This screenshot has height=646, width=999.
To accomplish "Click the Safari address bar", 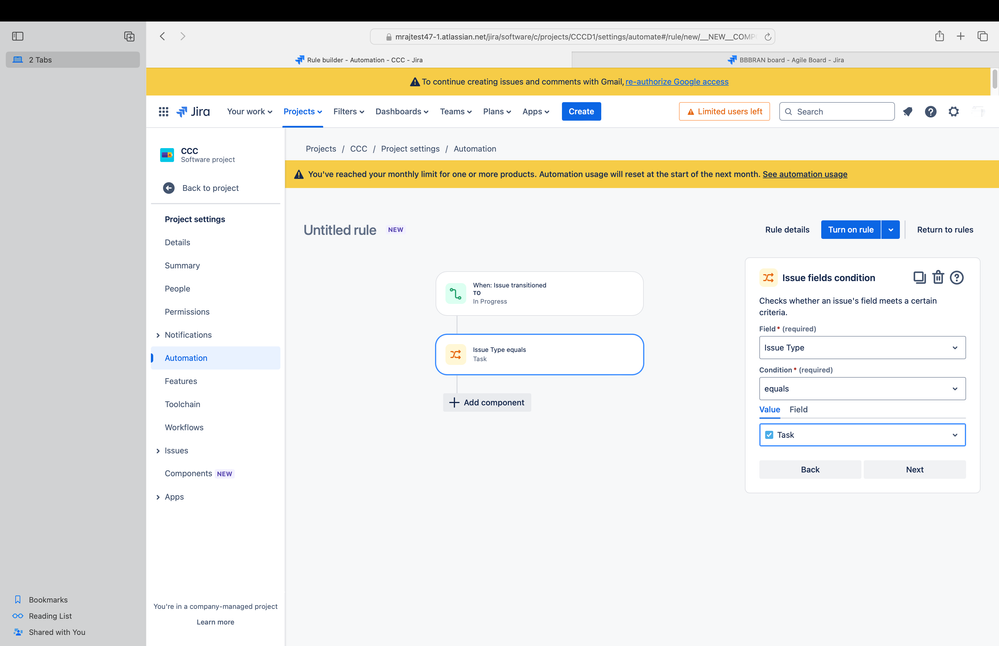I will [x=572, y=37].
